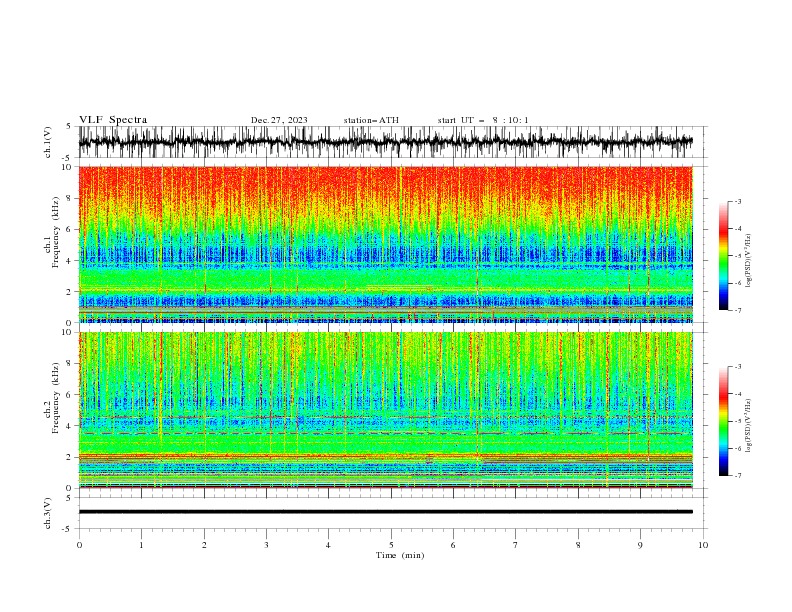
Task: Click time axis tick label "2"
Action: tap(204, 545)
